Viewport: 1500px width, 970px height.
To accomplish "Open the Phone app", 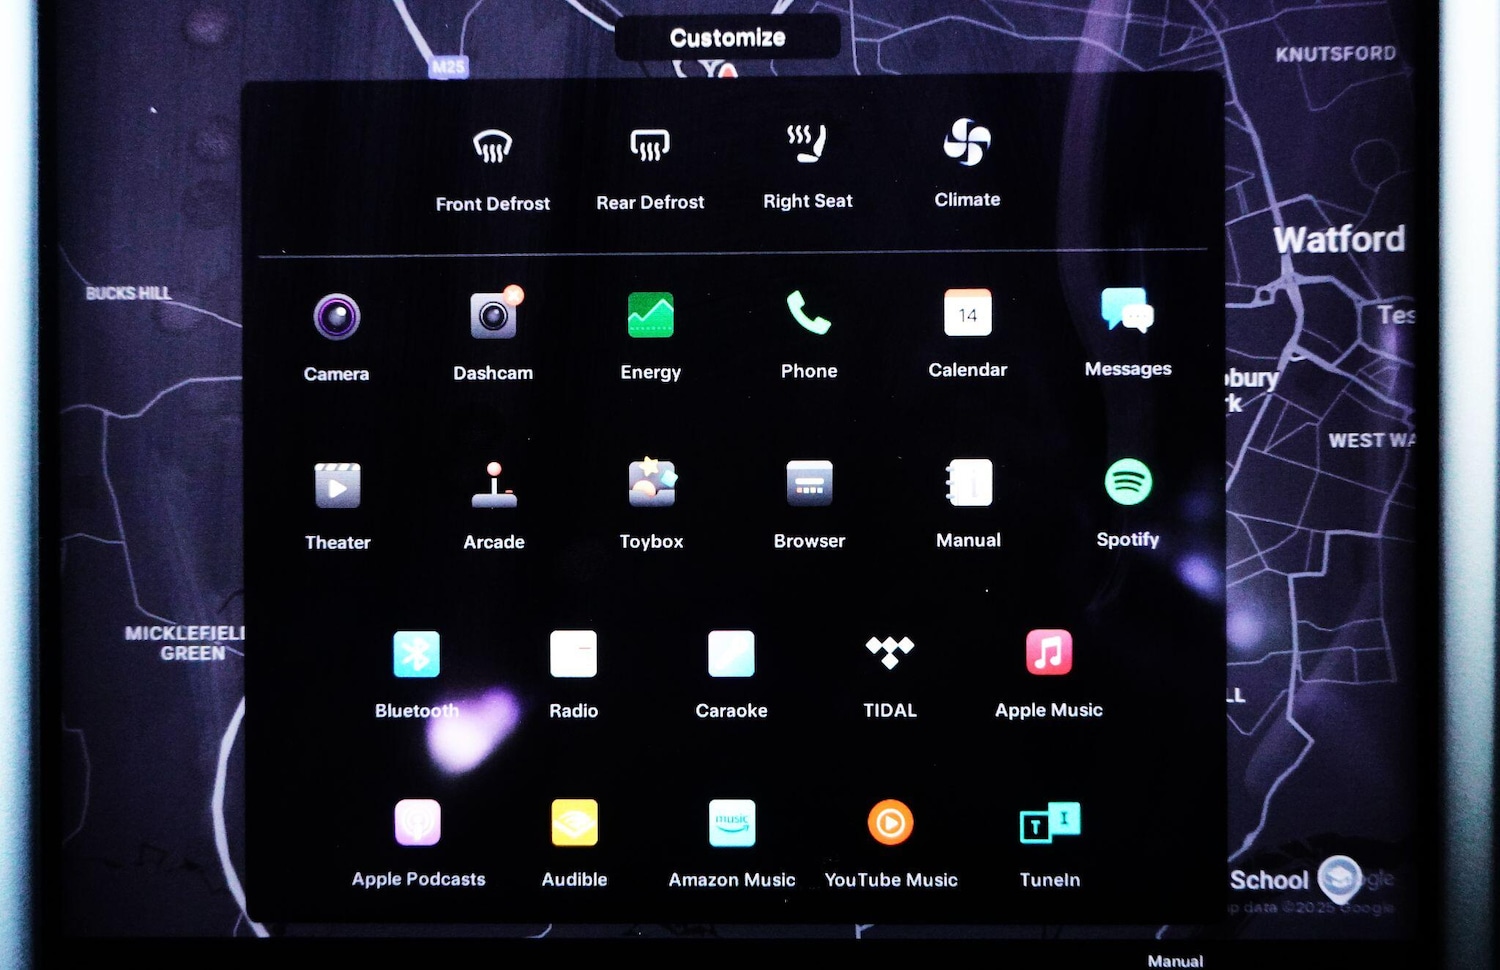I will pos(808,313).
